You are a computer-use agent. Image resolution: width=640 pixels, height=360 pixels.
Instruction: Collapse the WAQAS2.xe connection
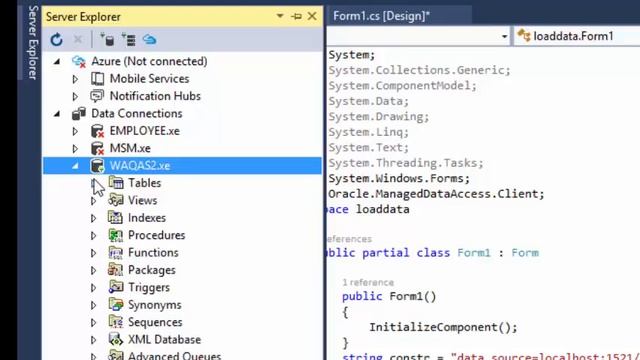[x=76, y=166]
